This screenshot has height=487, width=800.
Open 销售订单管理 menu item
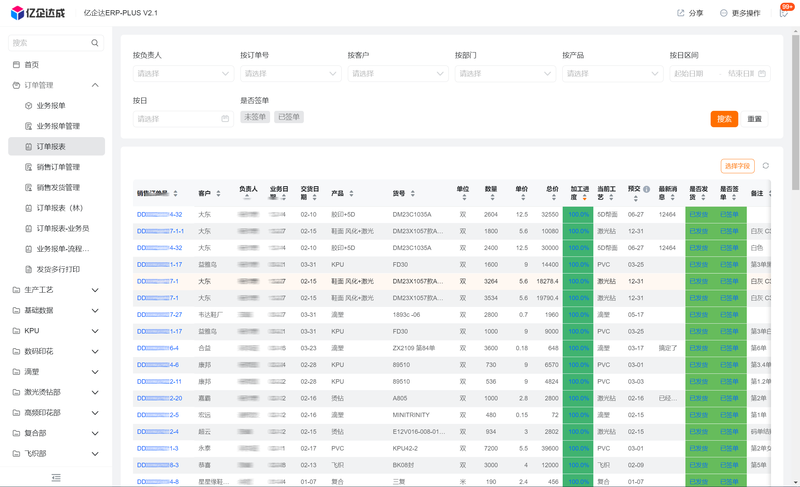pyautogui.click(x=58, y=167)
